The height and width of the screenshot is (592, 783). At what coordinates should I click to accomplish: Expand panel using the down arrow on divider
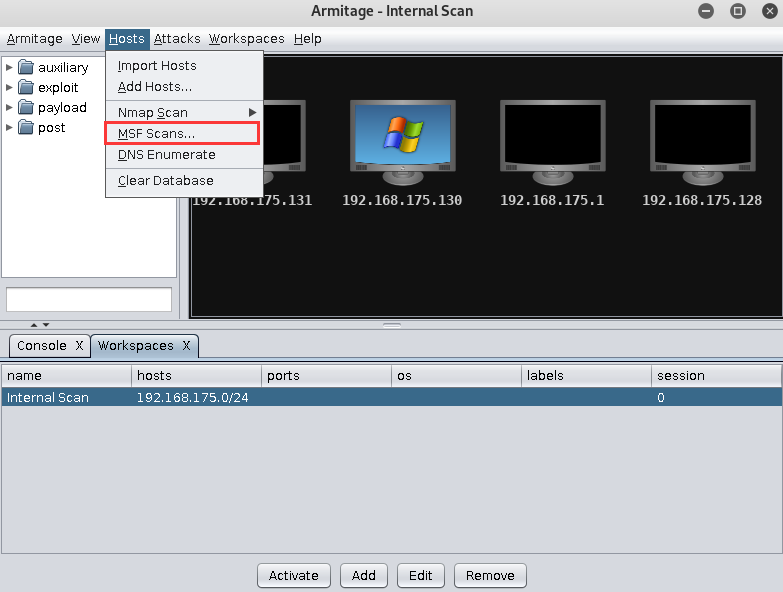46,324
